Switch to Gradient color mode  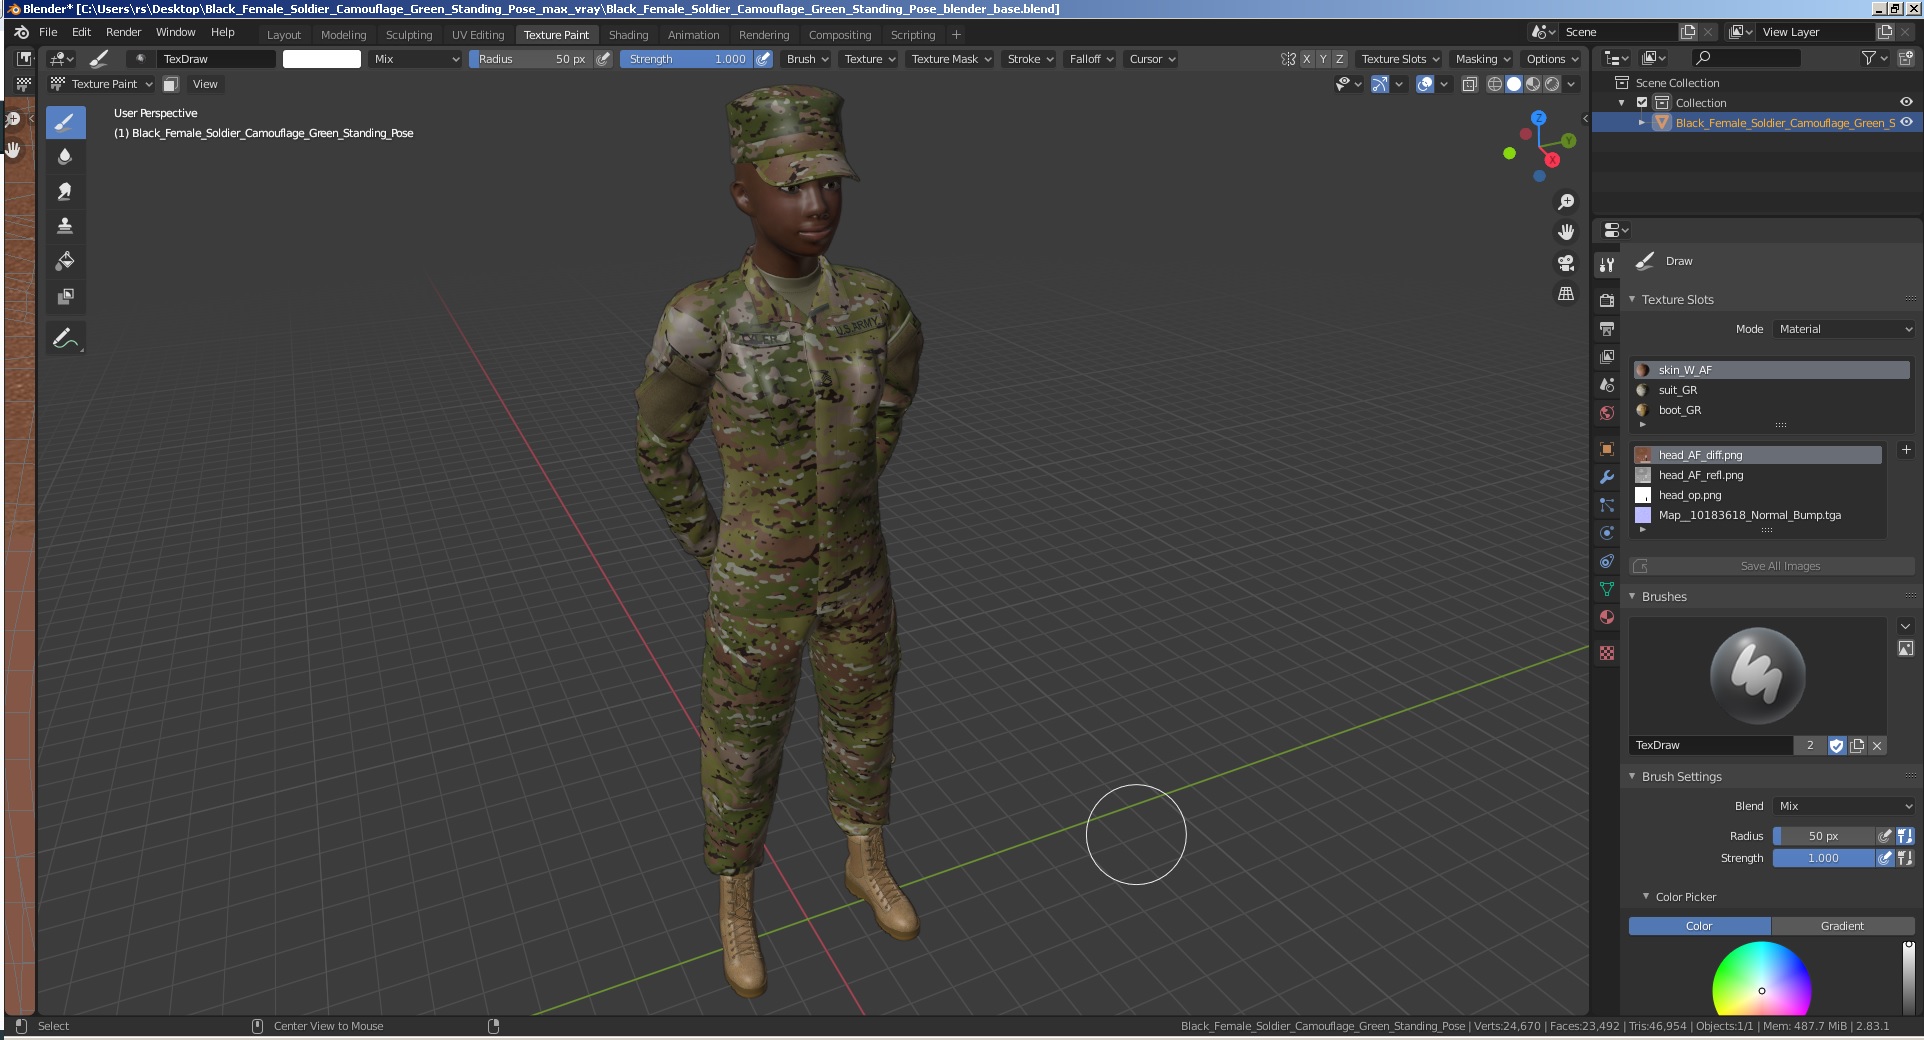[x=1842, y=926]
